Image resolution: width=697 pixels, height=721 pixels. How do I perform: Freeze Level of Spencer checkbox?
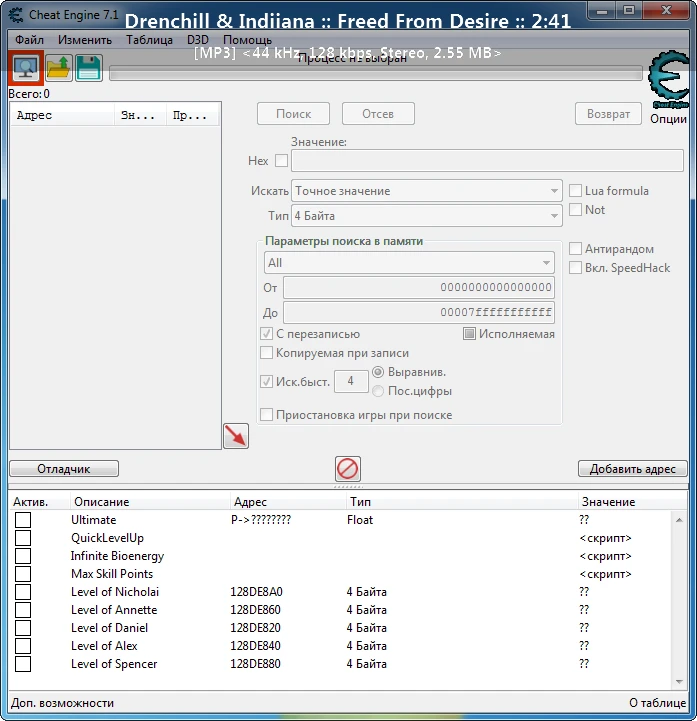pos(23,664)
